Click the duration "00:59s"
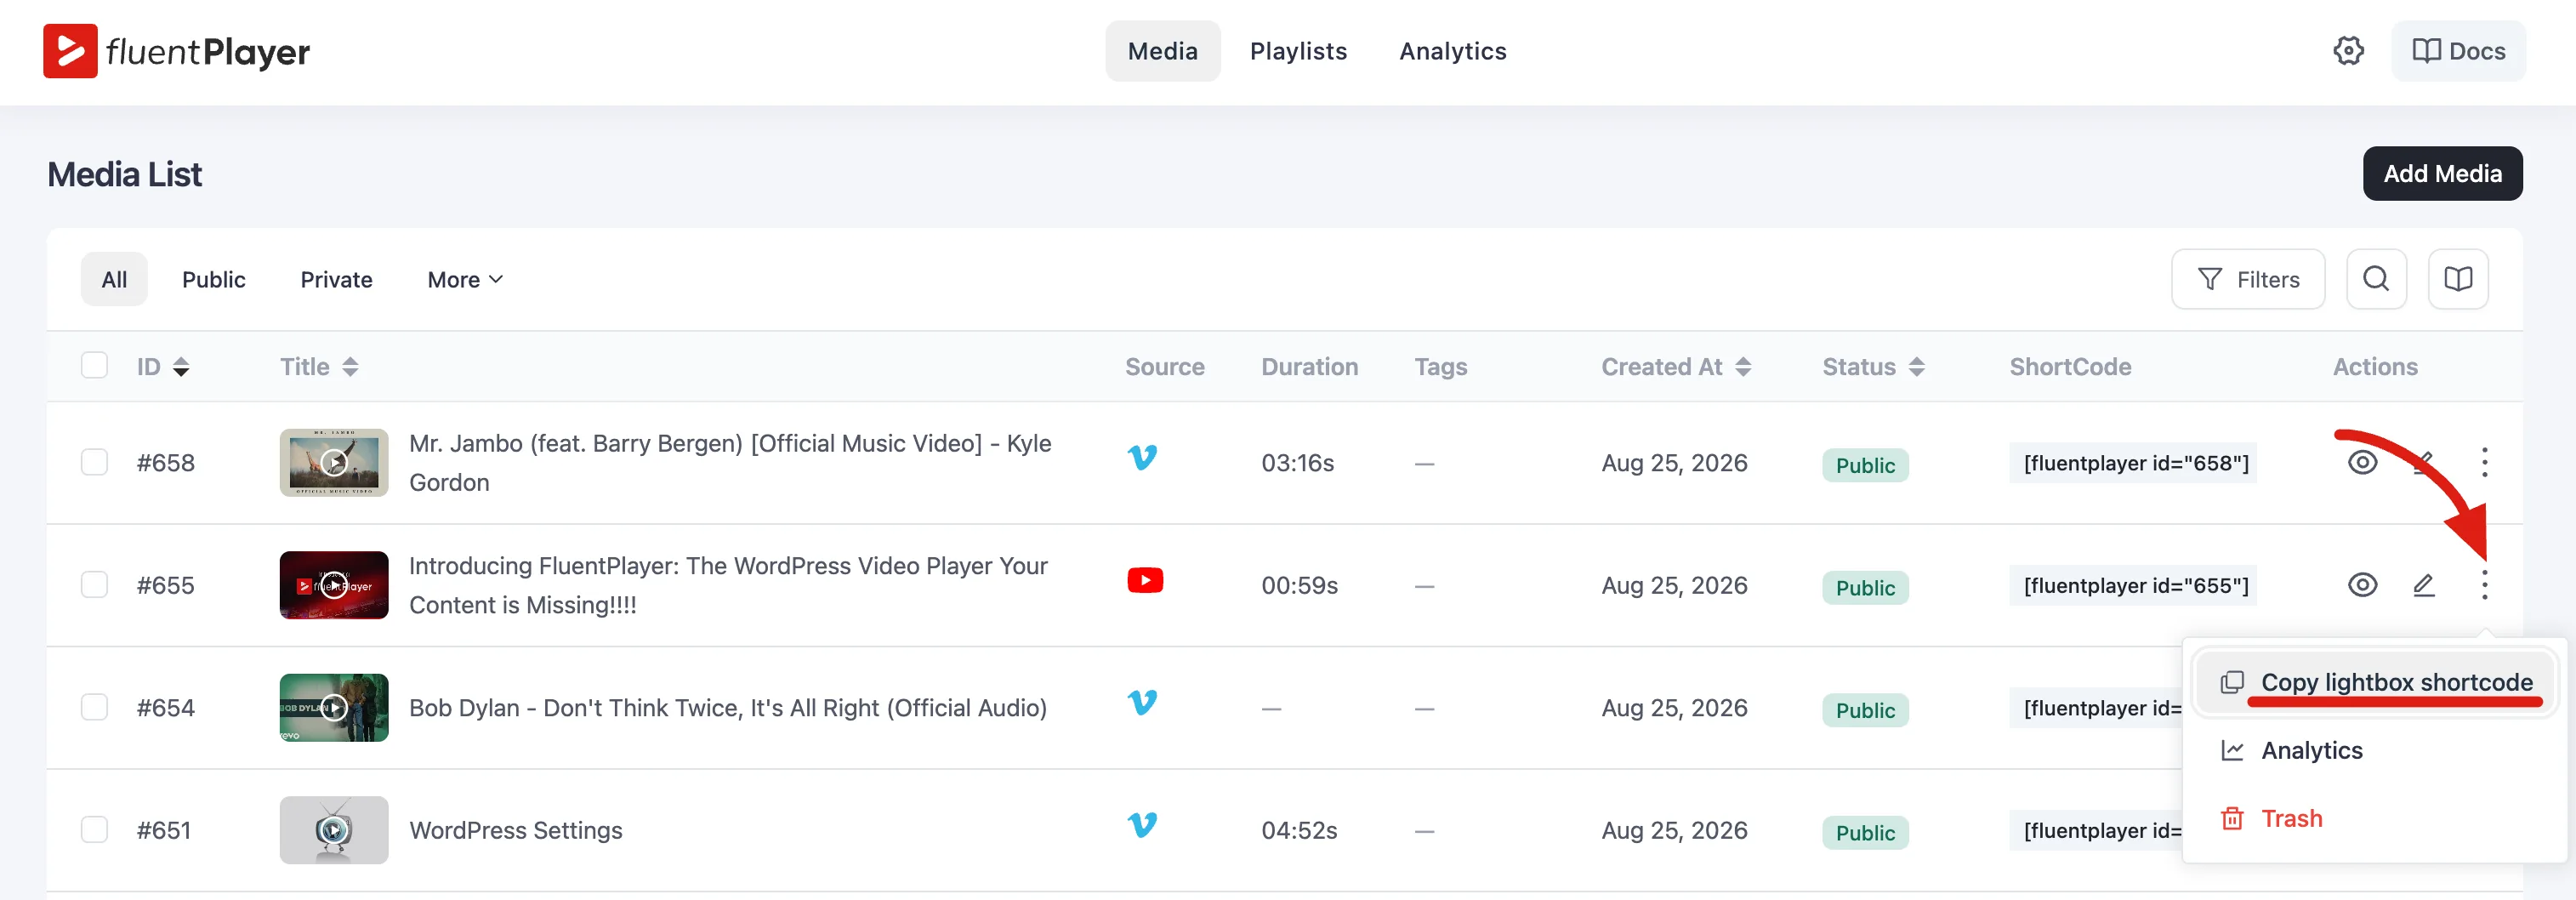 click(1299, 585)
